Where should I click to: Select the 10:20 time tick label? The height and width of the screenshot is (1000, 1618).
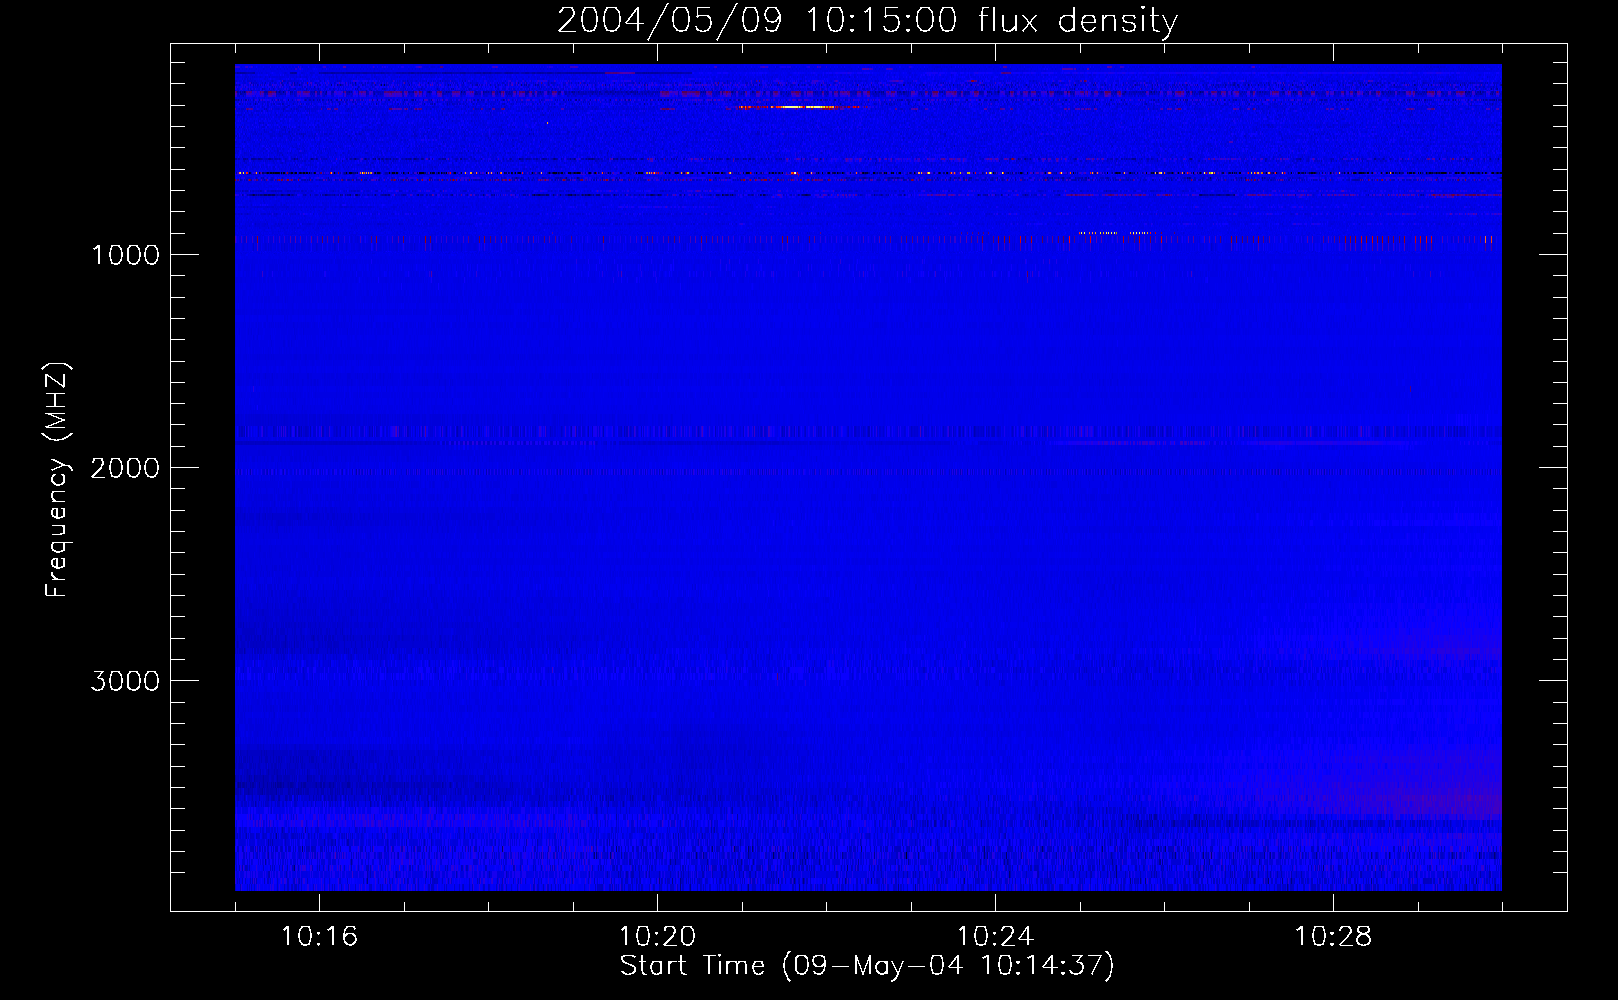point(657,937)
